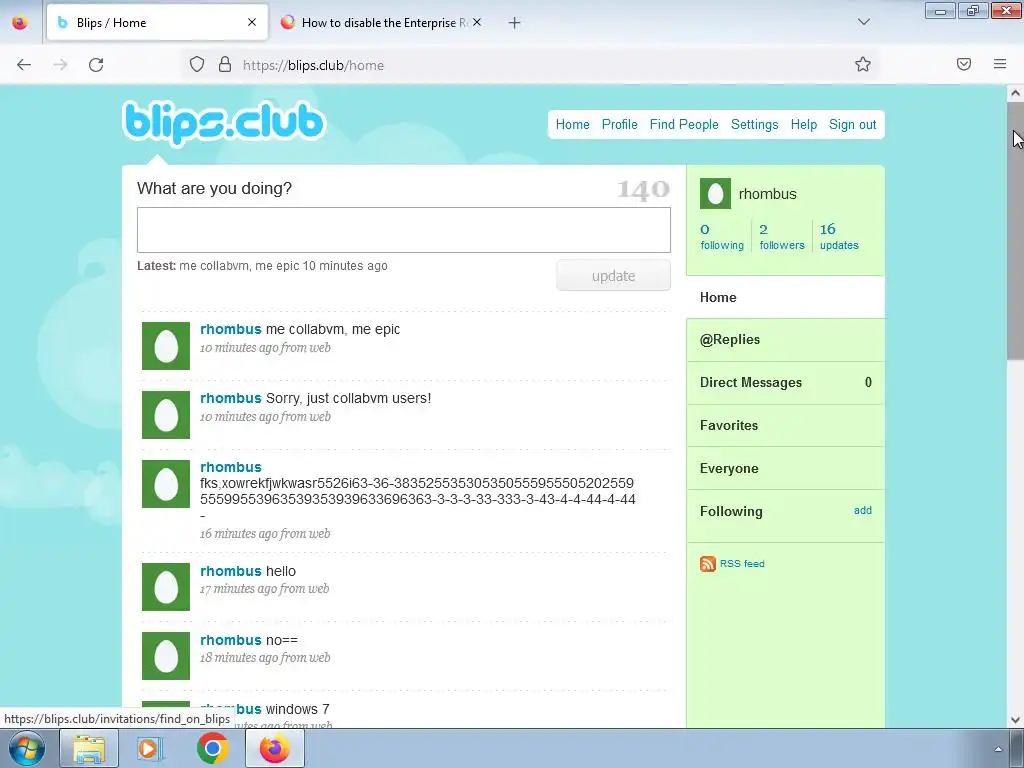1024x768 pixels.
Task: Launch Google Chrome from taskbar
Action: click(x=212, y=748)
